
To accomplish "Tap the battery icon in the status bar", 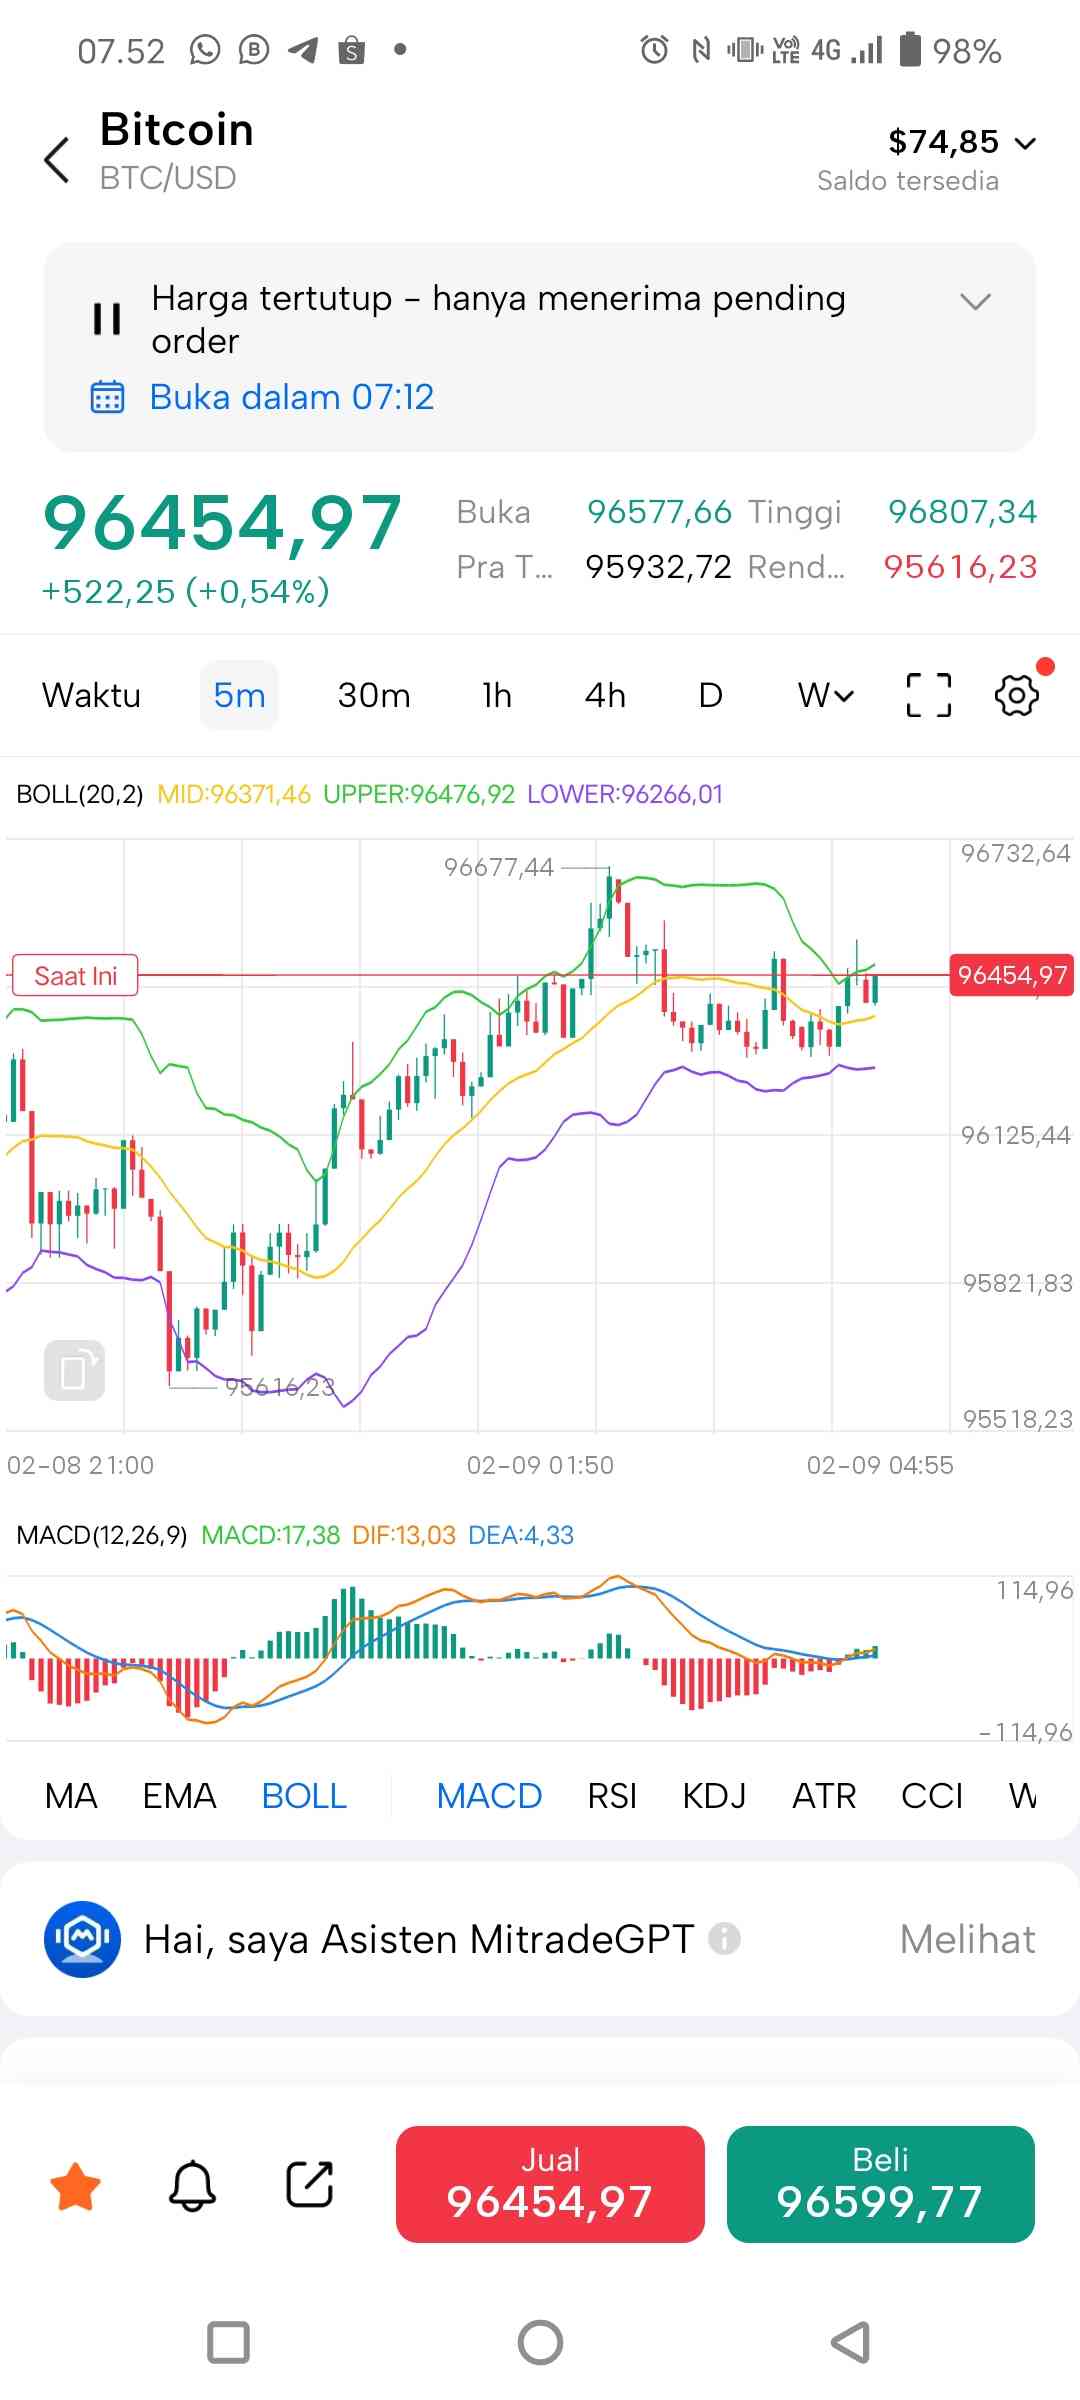I will pyautogui.click(x=910, y=48).
